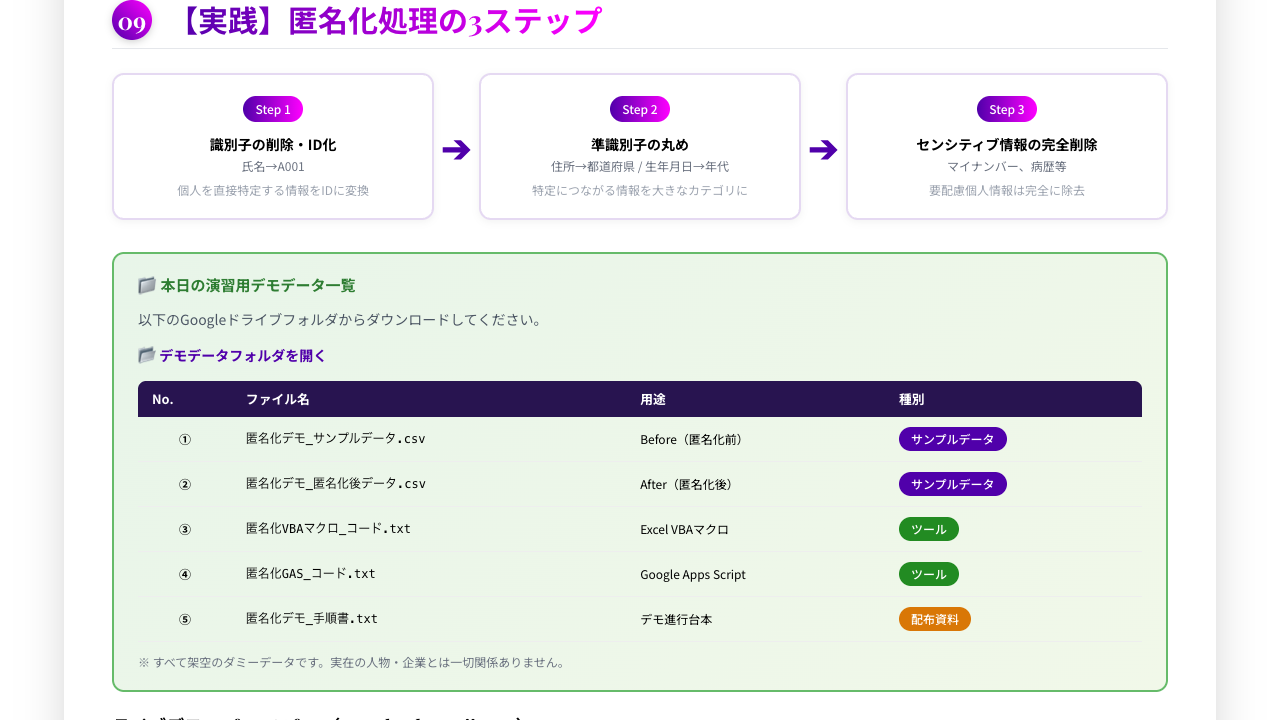1280x720 pixels.
Task: Click the 09 section number badge
Action: [x=132, y=21]
